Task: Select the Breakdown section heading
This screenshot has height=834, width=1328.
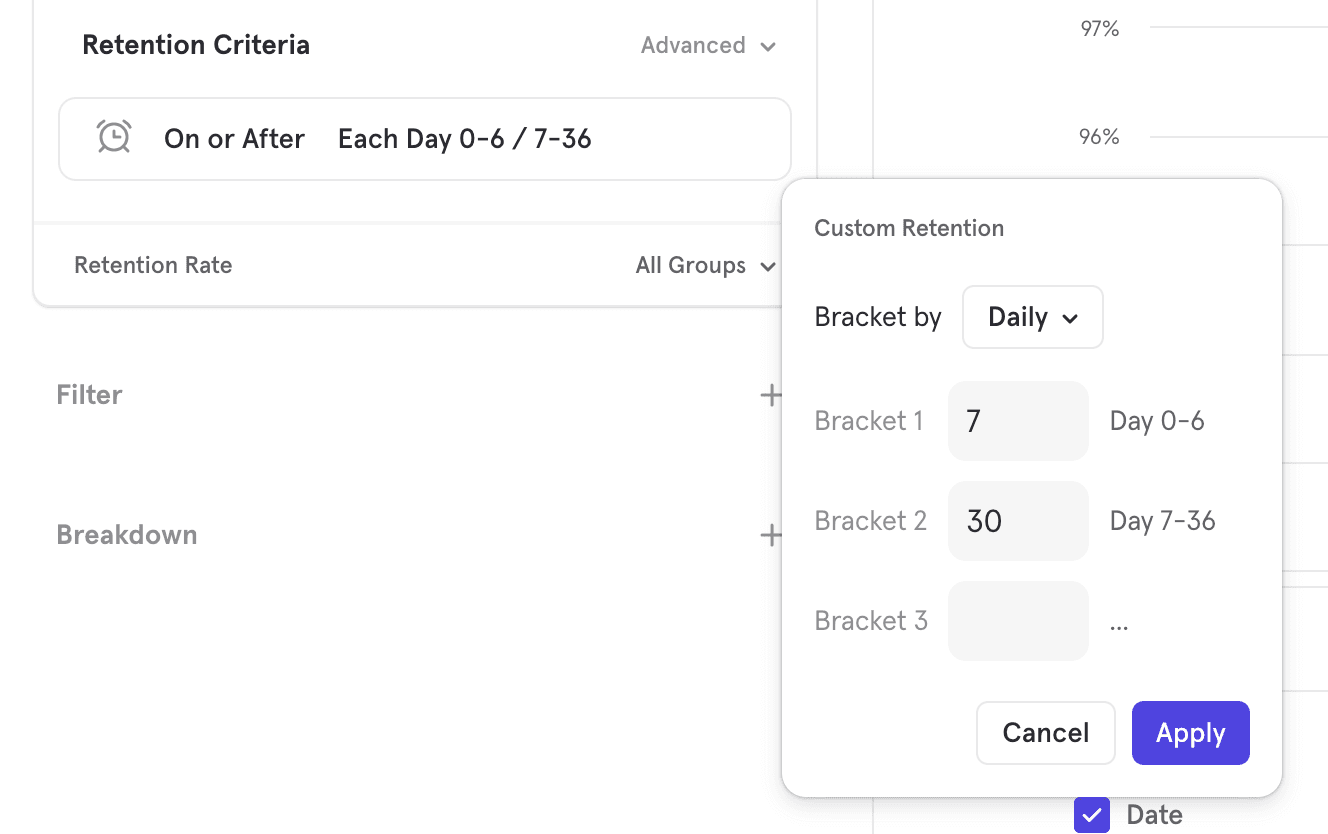Action: coord(126,535)
